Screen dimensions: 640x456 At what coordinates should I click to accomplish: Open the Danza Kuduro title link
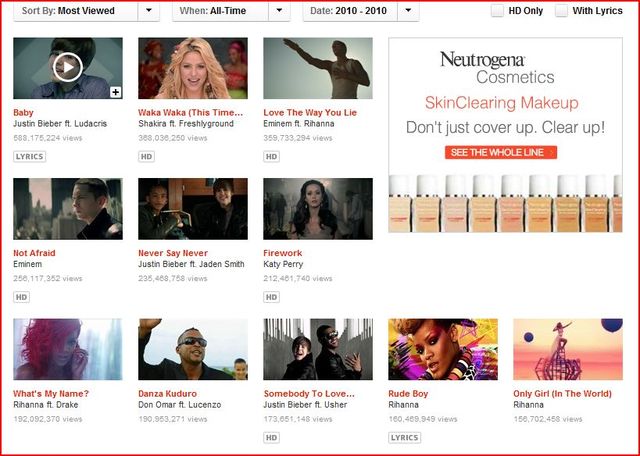(x=167, y=394)
